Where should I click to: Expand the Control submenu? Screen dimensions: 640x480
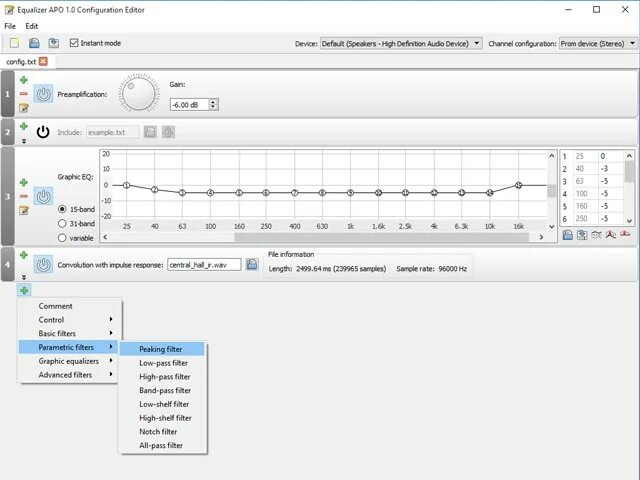[x=68, y=320]
